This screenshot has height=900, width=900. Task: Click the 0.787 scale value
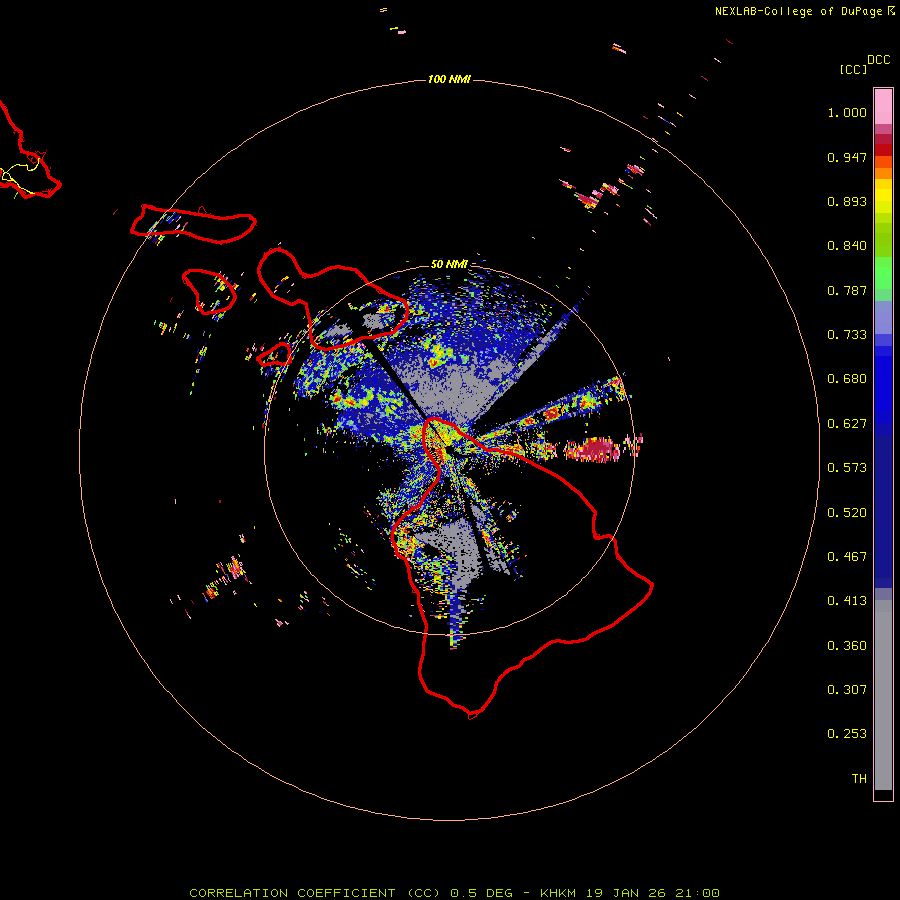[847, 290]
